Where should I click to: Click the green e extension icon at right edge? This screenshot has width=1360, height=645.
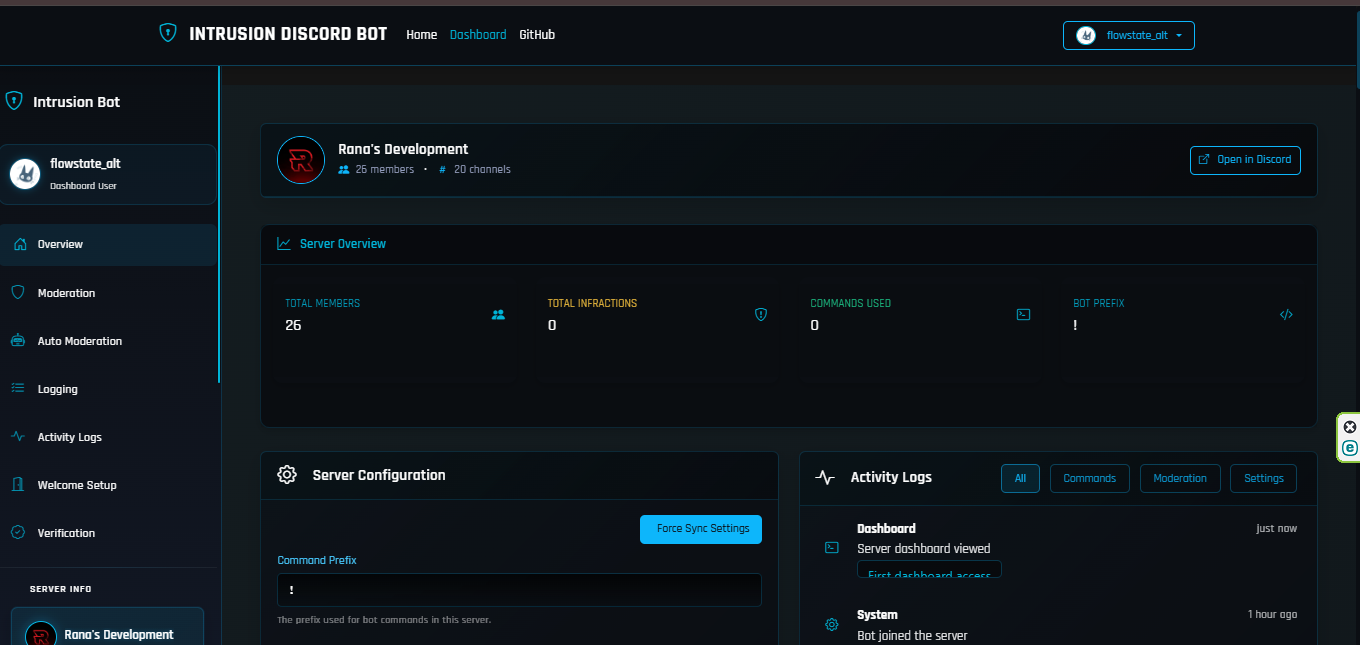pos(1350,448)
